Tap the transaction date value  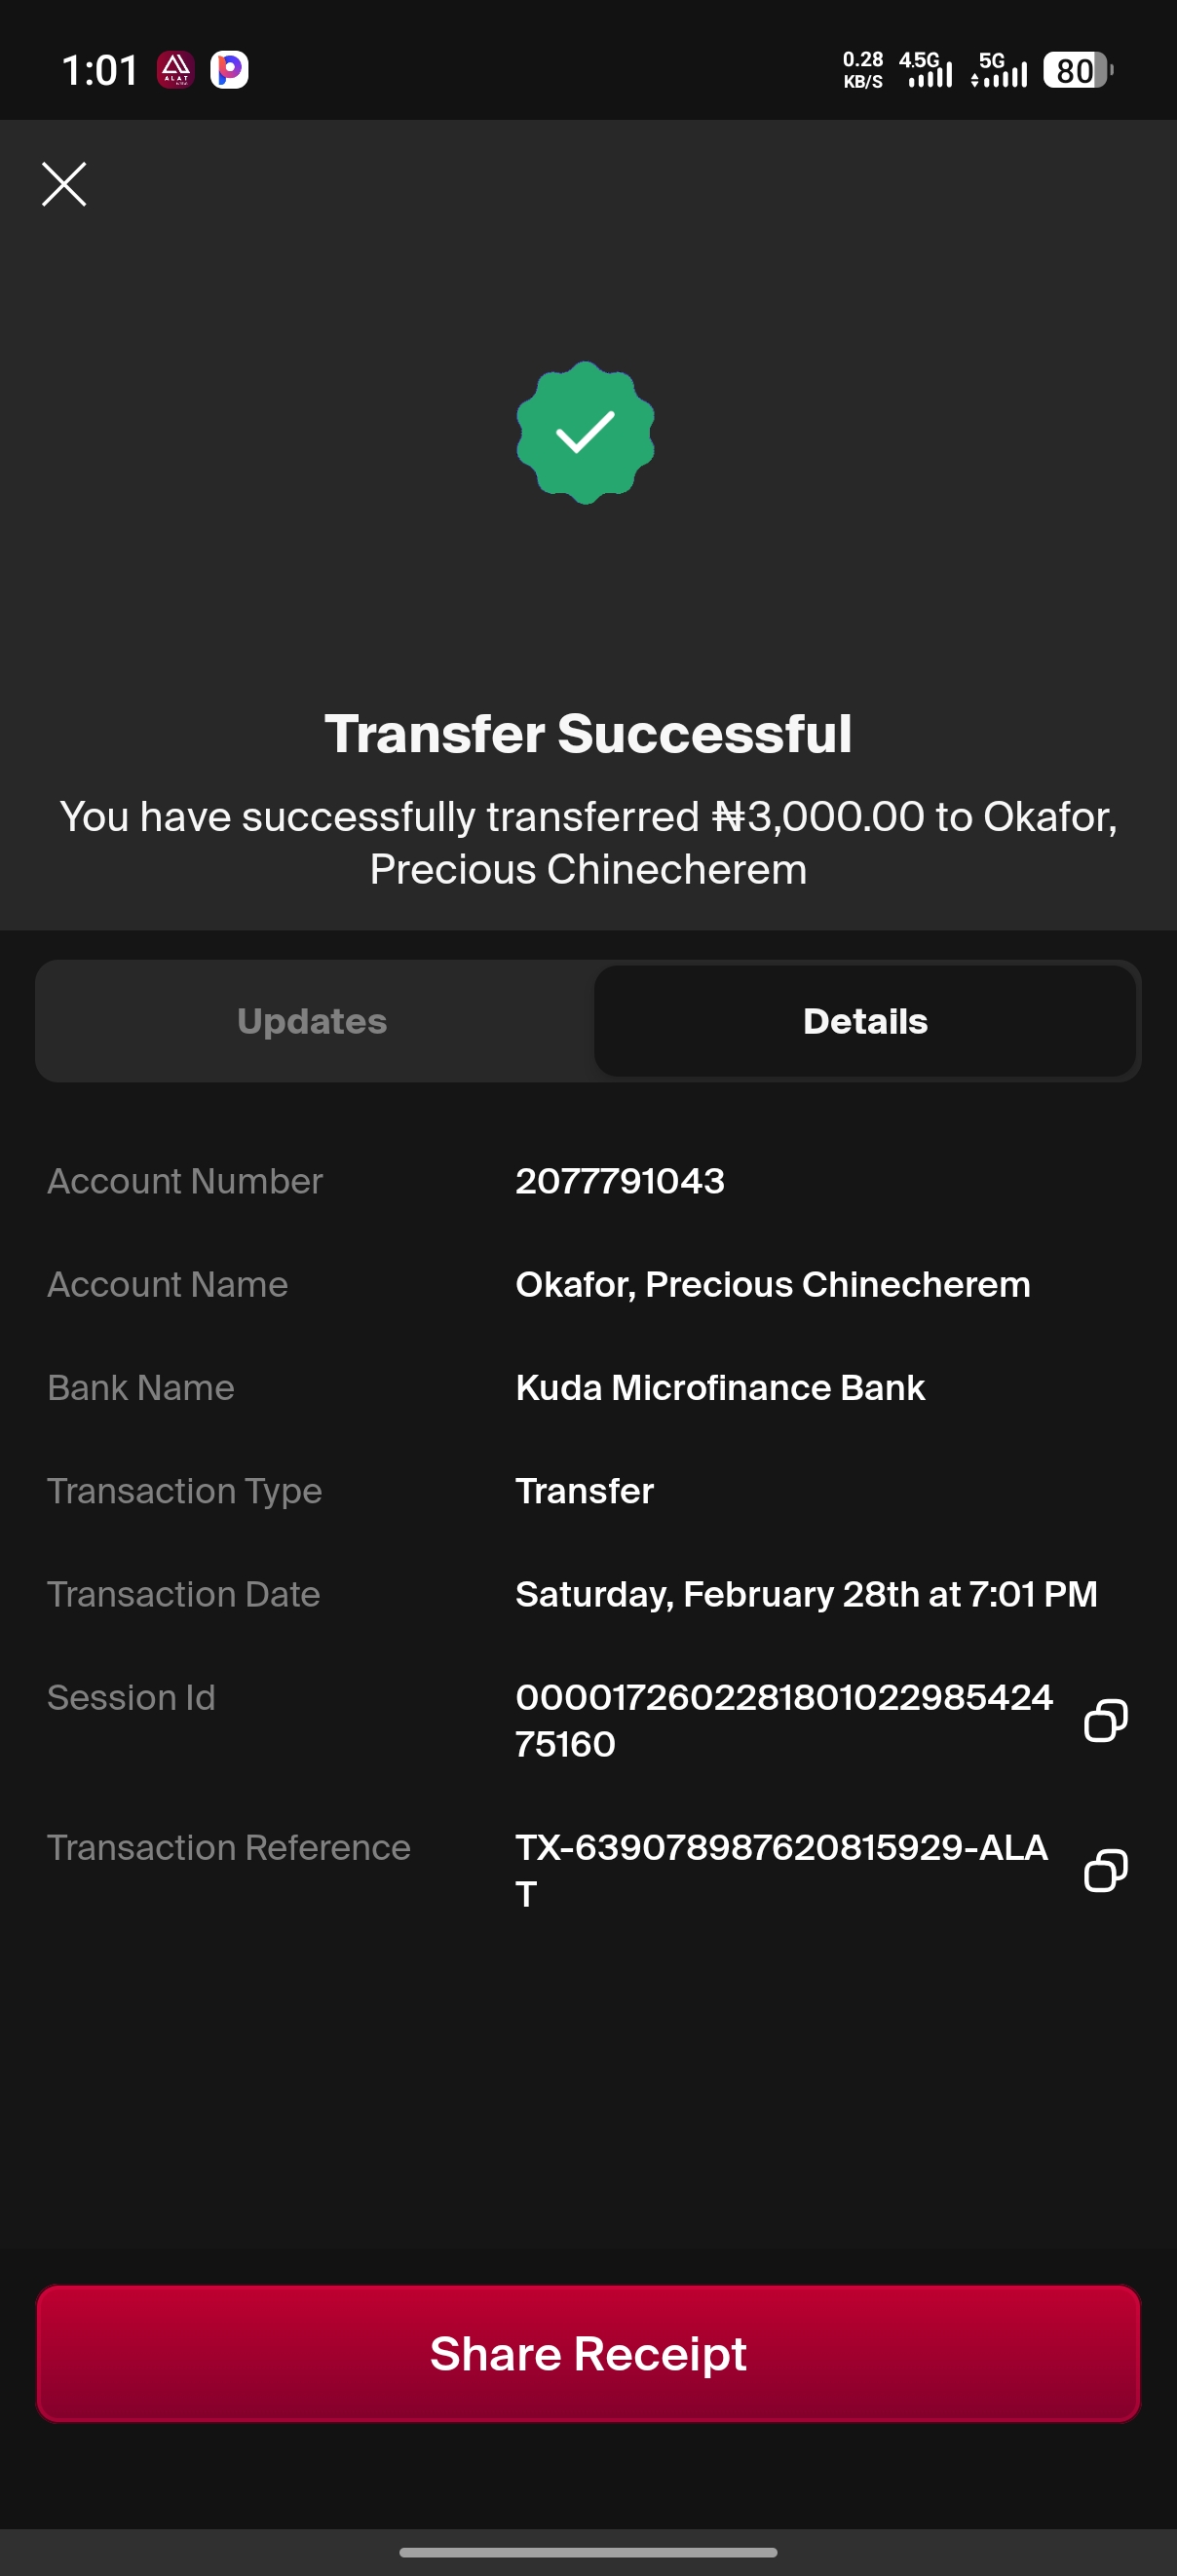point(806,1594)
